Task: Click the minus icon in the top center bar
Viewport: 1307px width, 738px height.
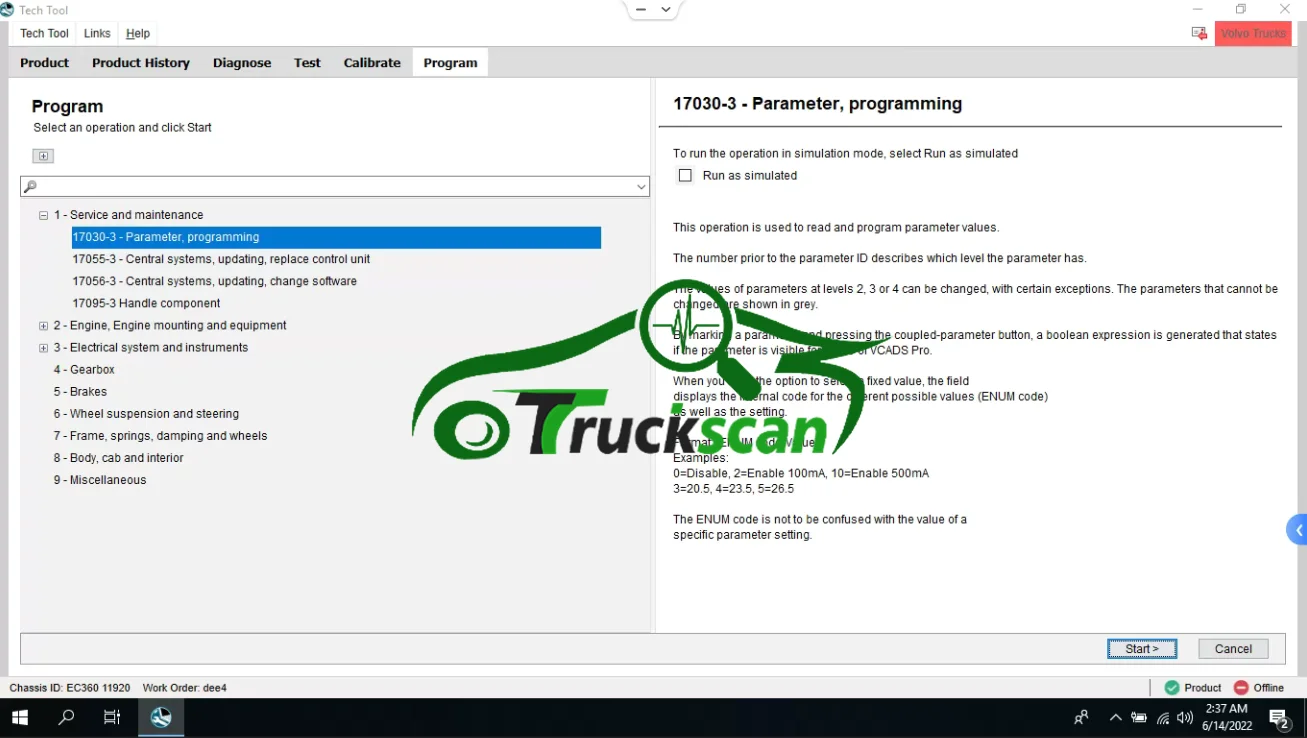Action: [x=641, y=9]
